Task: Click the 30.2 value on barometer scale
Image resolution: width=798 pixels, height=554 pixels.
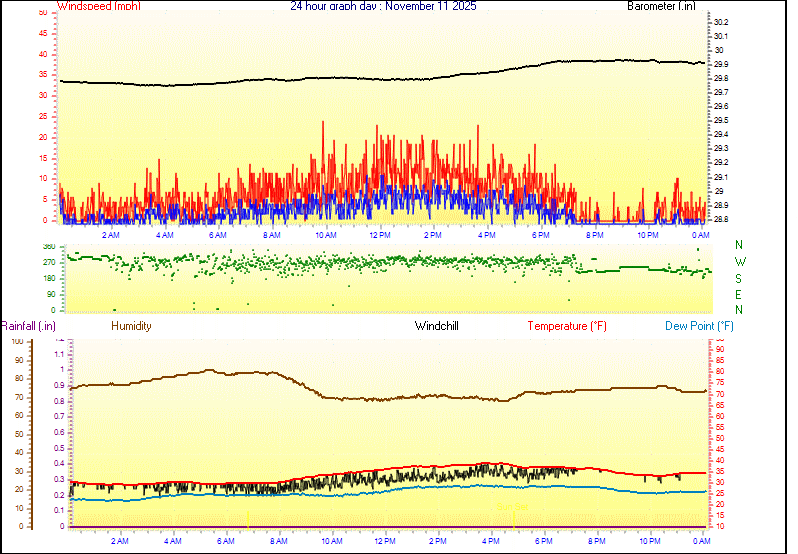Action: [720, 22]
